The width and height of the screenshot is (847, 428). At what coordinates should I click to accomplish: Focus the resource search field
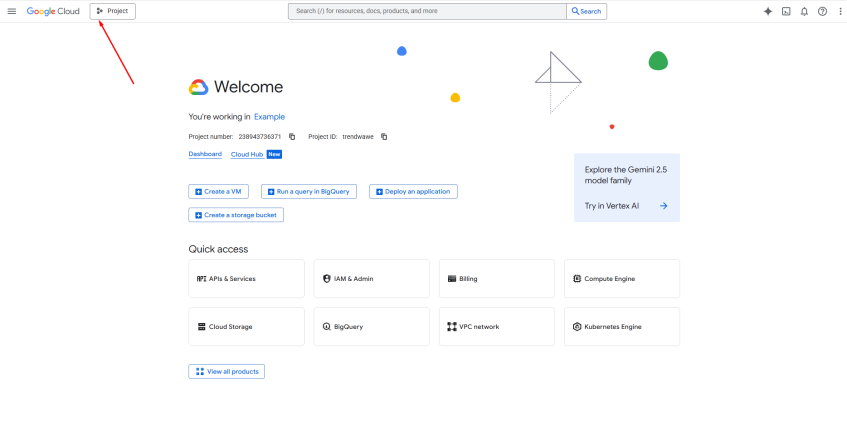click(427, 11)
